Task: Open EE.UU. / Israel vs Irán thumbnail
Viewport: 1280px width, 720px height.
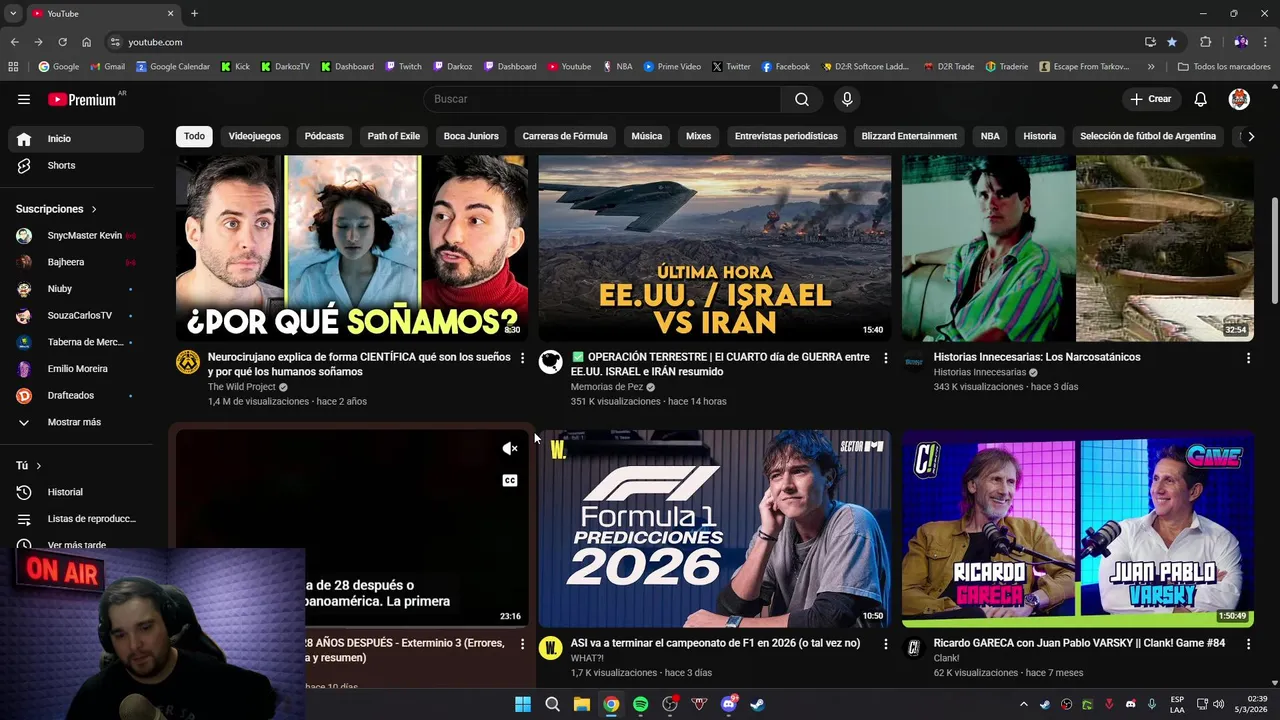Action: point(714,248)
